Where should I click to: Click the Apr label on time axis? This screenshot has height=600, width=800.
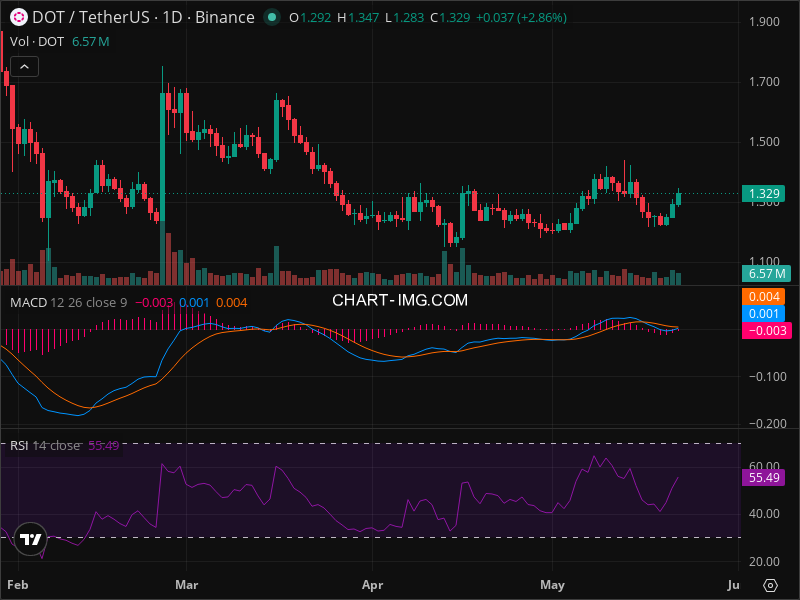point(372,585)
